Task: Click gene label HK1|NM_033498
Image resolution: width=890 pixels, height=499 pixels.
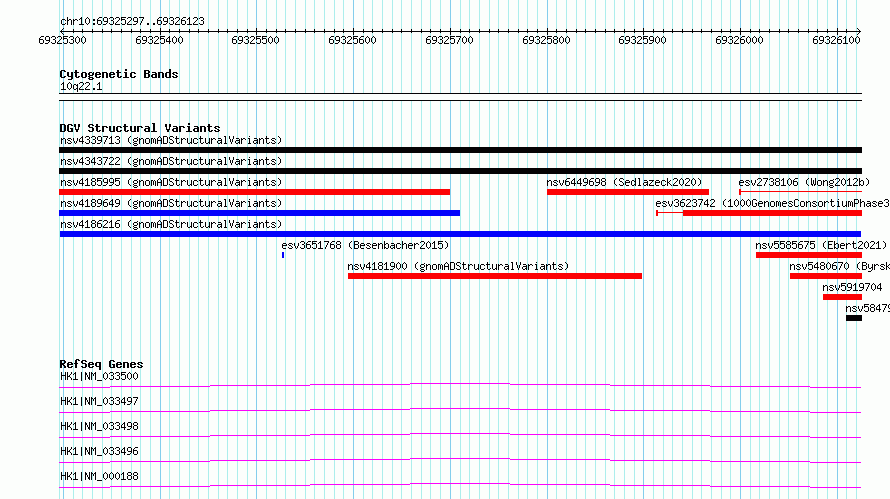Action: point(99,426)
